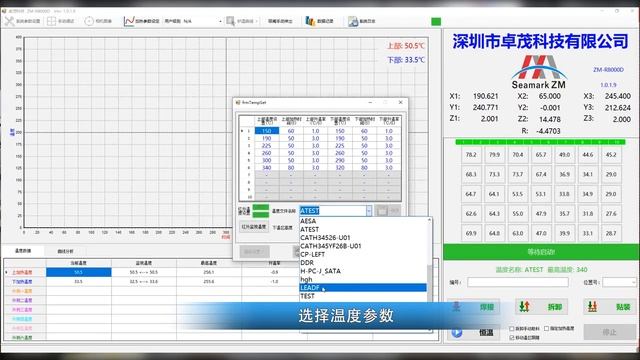The width and height of the screenshot is (640, 360).
Task: Select the 290 cell in dialog table
Action: point(340,160)
